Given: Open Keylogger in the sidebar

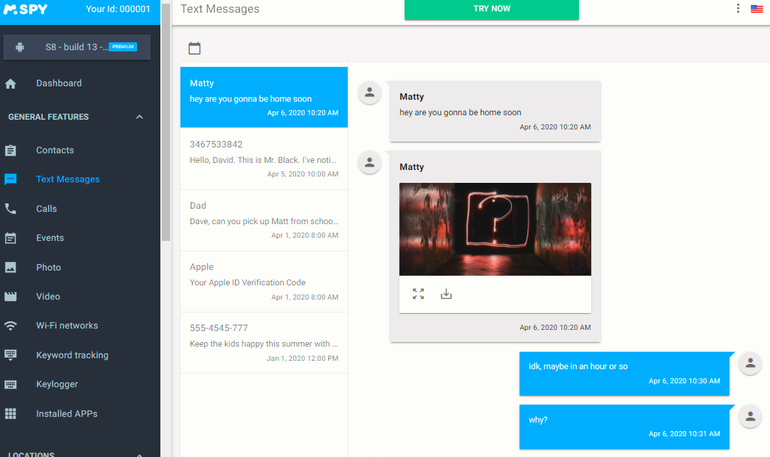Looking at the screenshot, I should pos(57,384).
